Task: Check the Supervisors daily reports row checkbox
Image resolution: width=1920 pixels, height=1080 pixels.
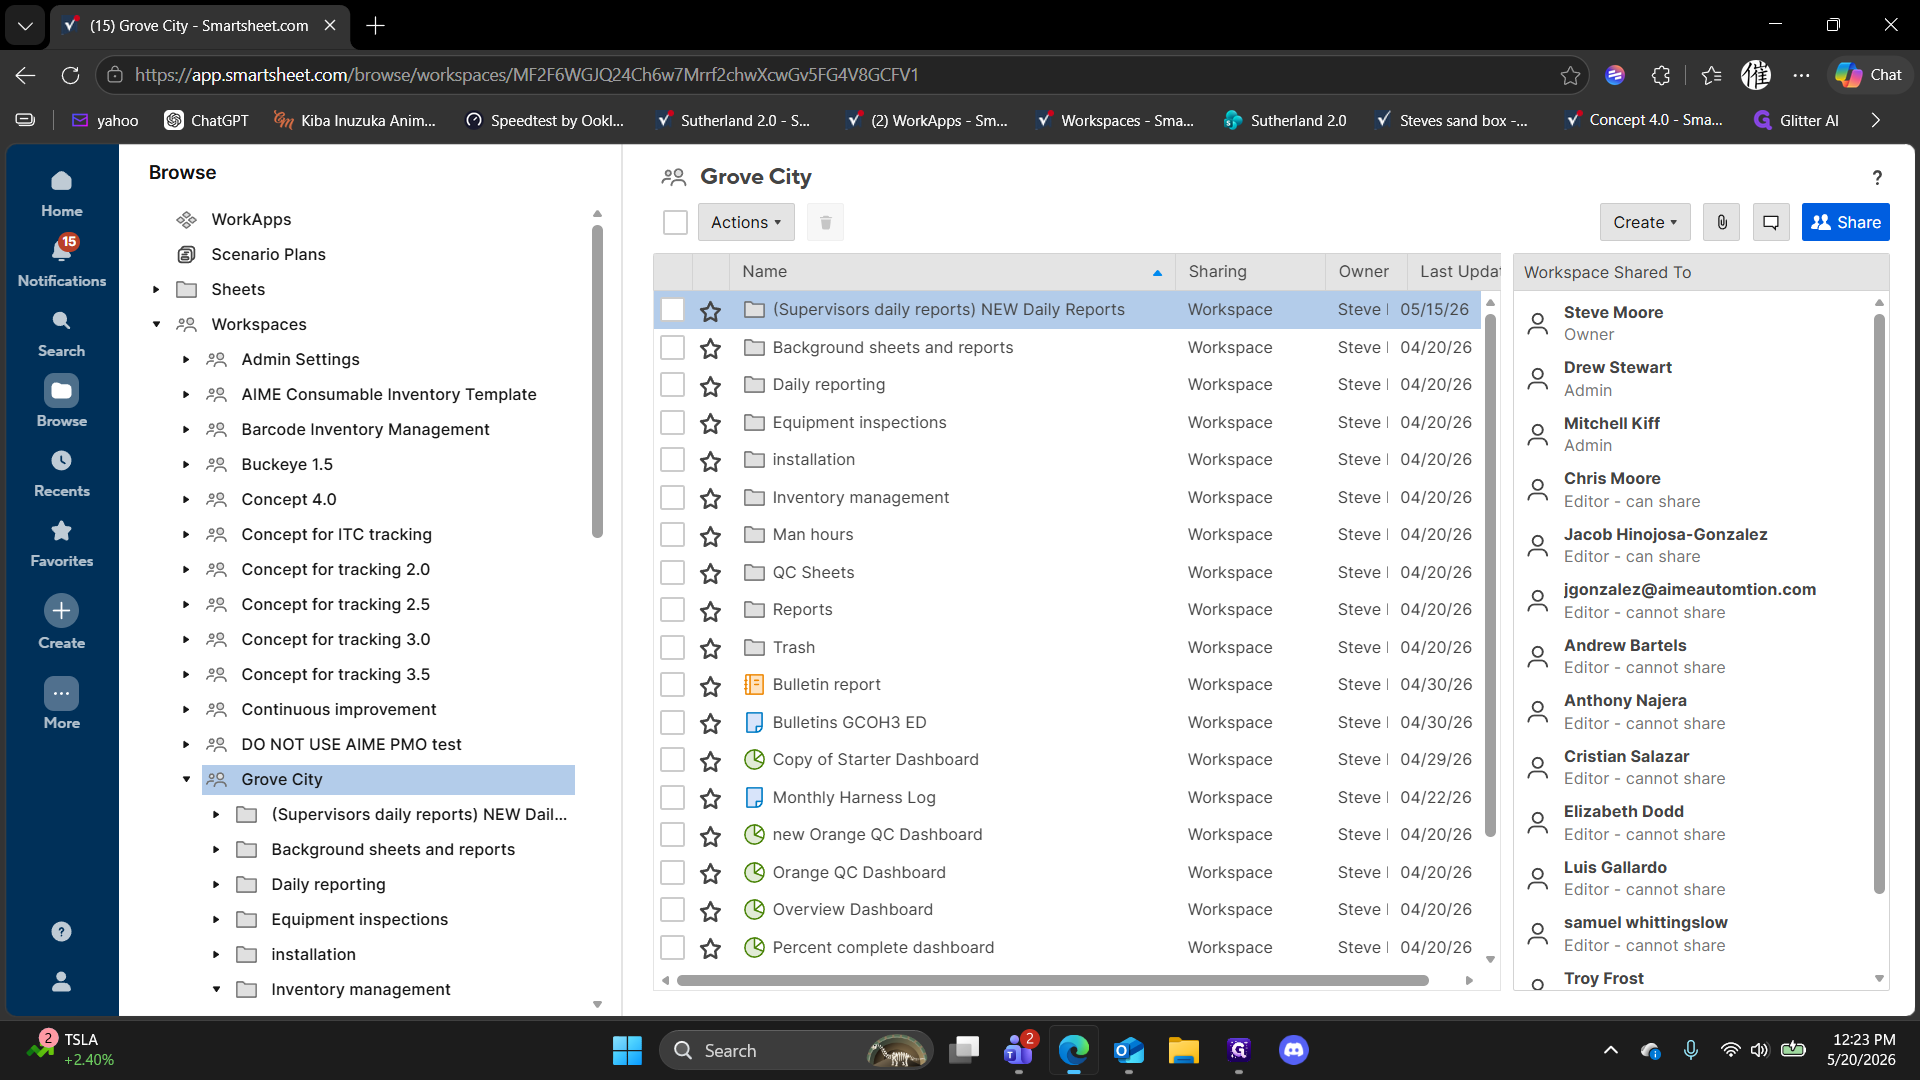Action: tap(672, 310)
